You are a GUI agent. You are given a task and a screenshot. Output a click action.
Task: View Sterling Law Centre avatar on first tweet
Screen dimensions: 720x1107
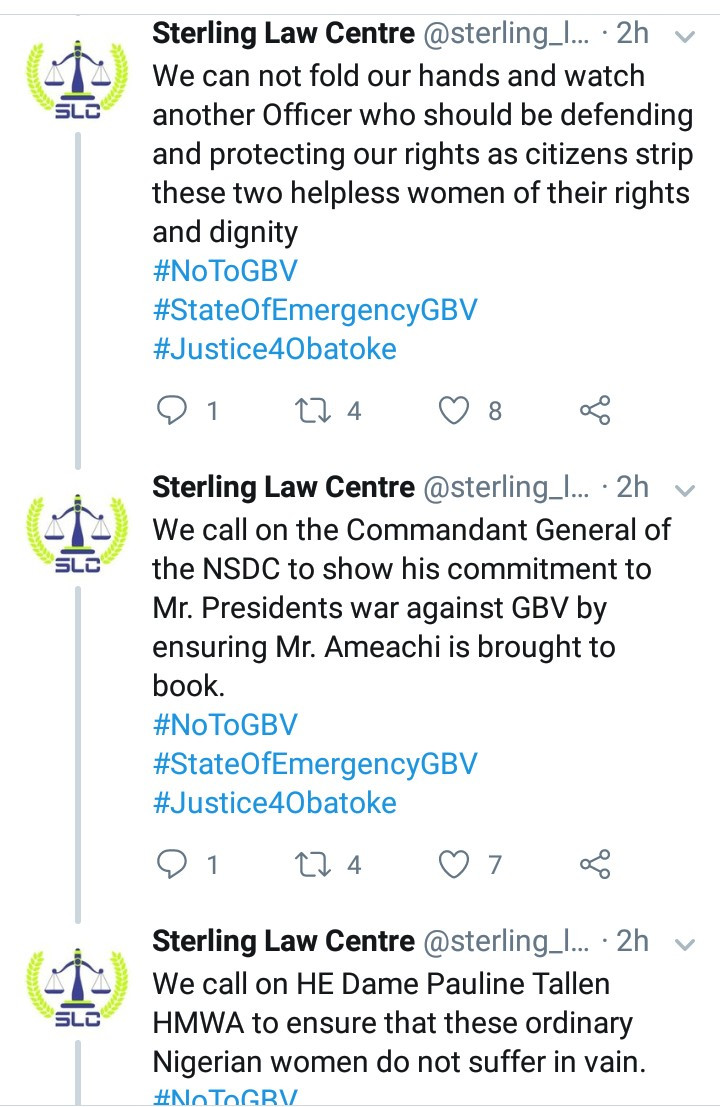[x=78, y=80]
